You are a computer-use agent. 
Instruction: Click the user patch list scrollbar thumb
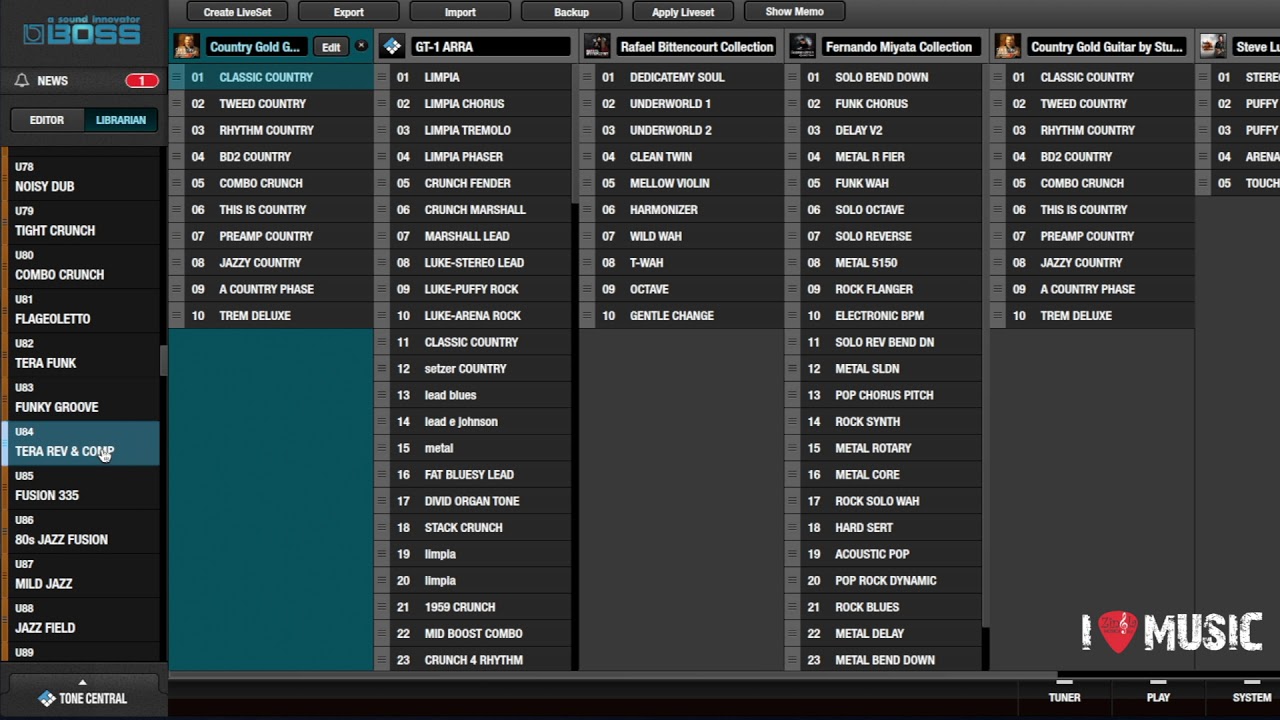point(164,361)
